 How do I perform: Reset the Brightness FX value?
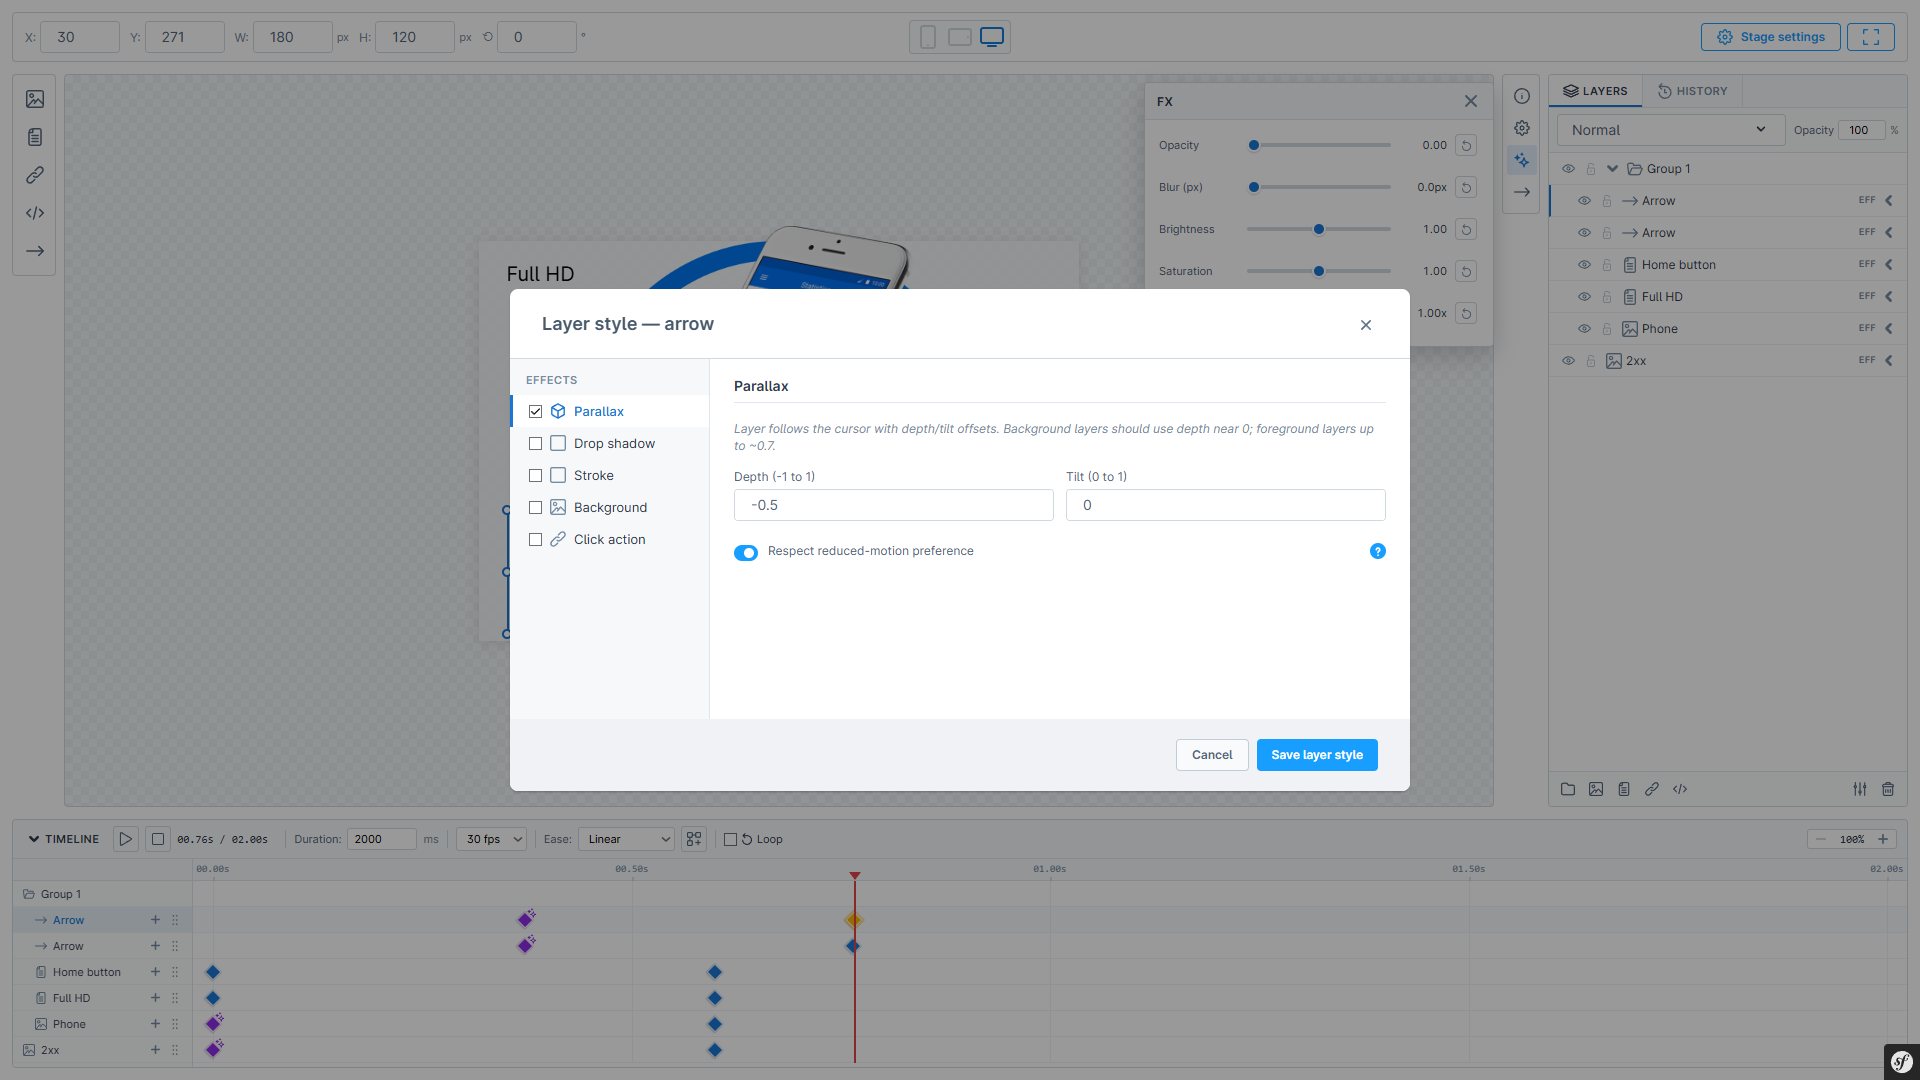(1466, 229)
